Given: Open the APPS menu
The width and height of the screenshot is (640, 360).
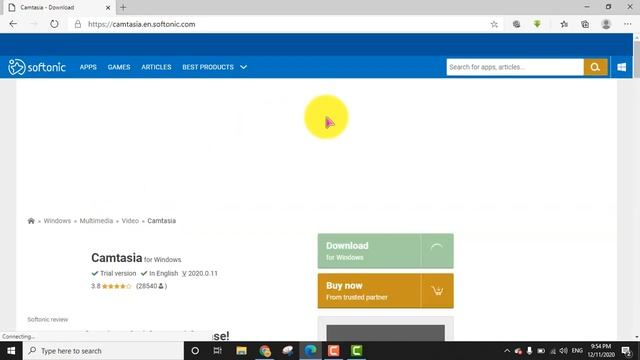Looking at the screenshot, I should (x=88, y=67).
